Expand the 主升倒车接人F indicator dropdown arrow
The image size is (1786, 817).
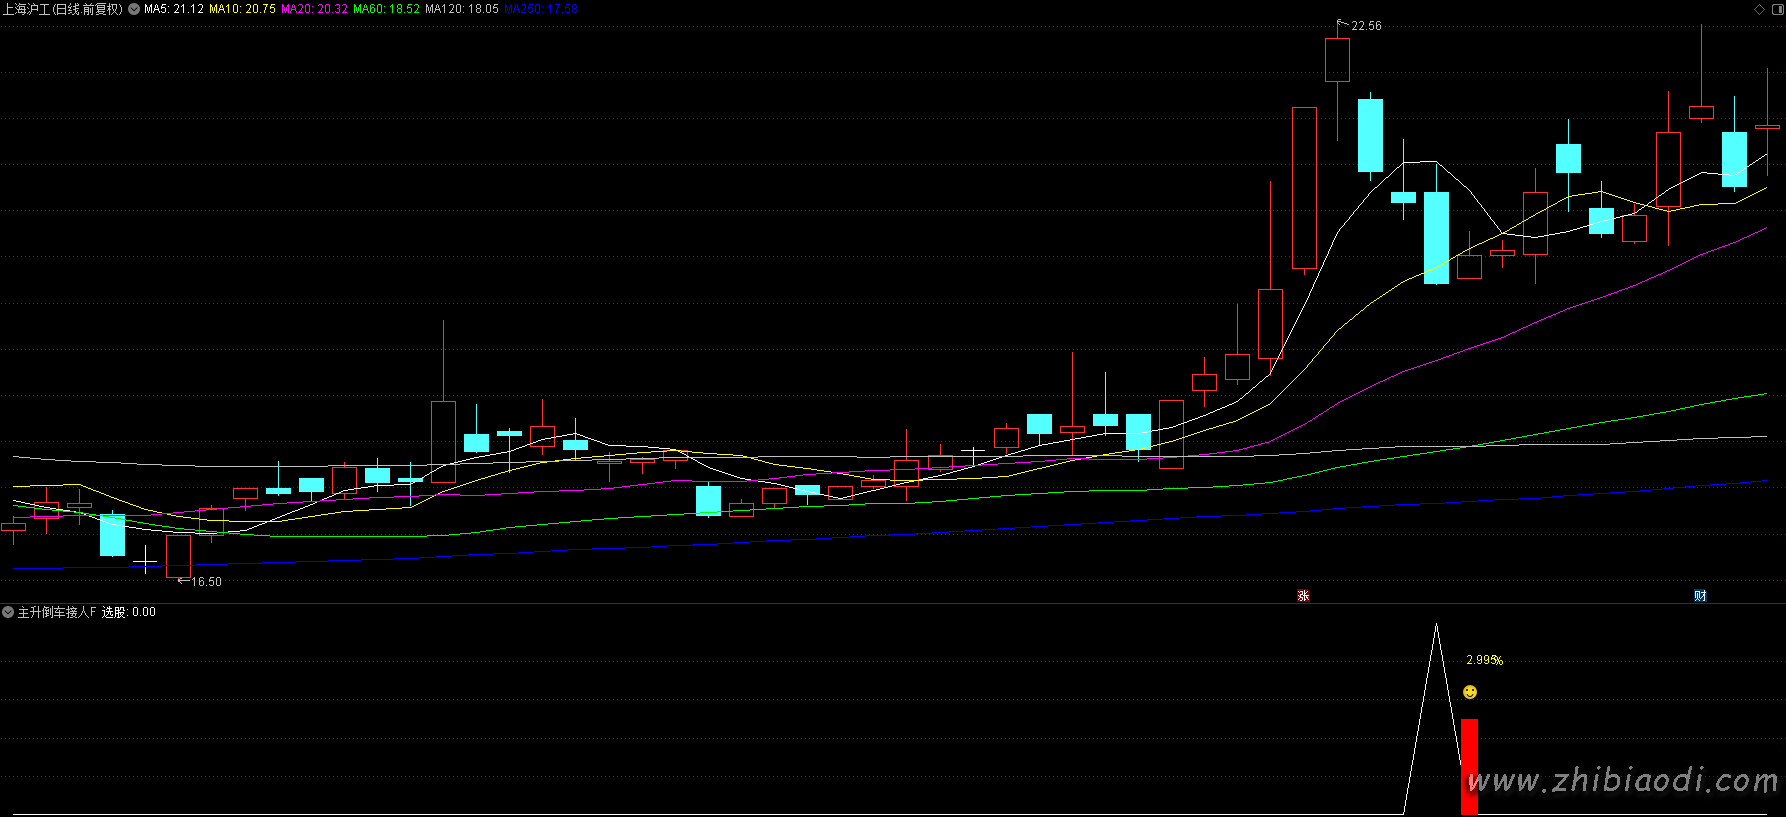8,612
